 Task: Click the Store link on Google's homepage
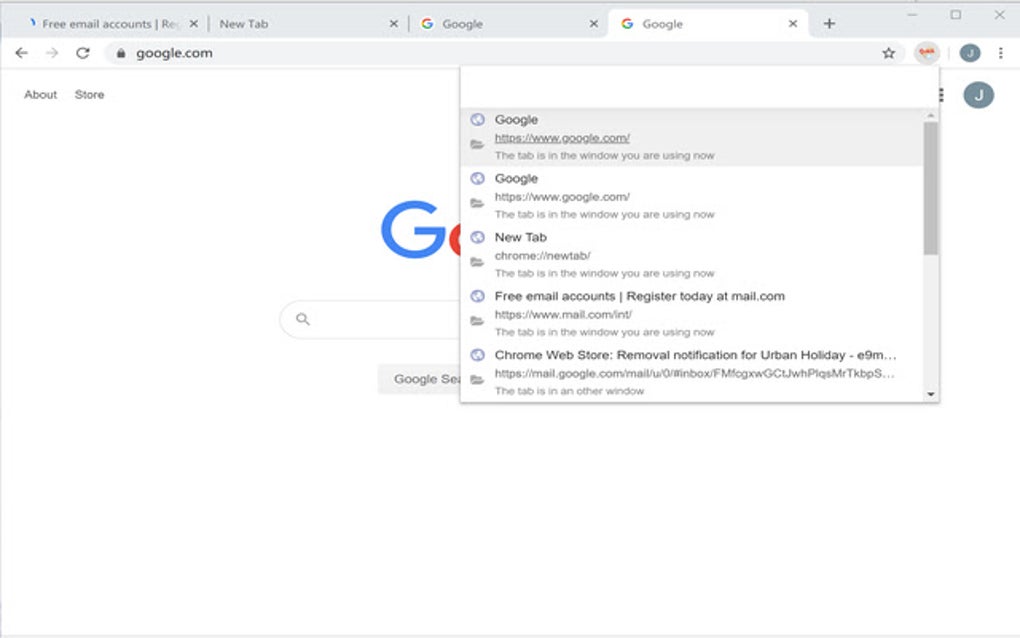89,94
